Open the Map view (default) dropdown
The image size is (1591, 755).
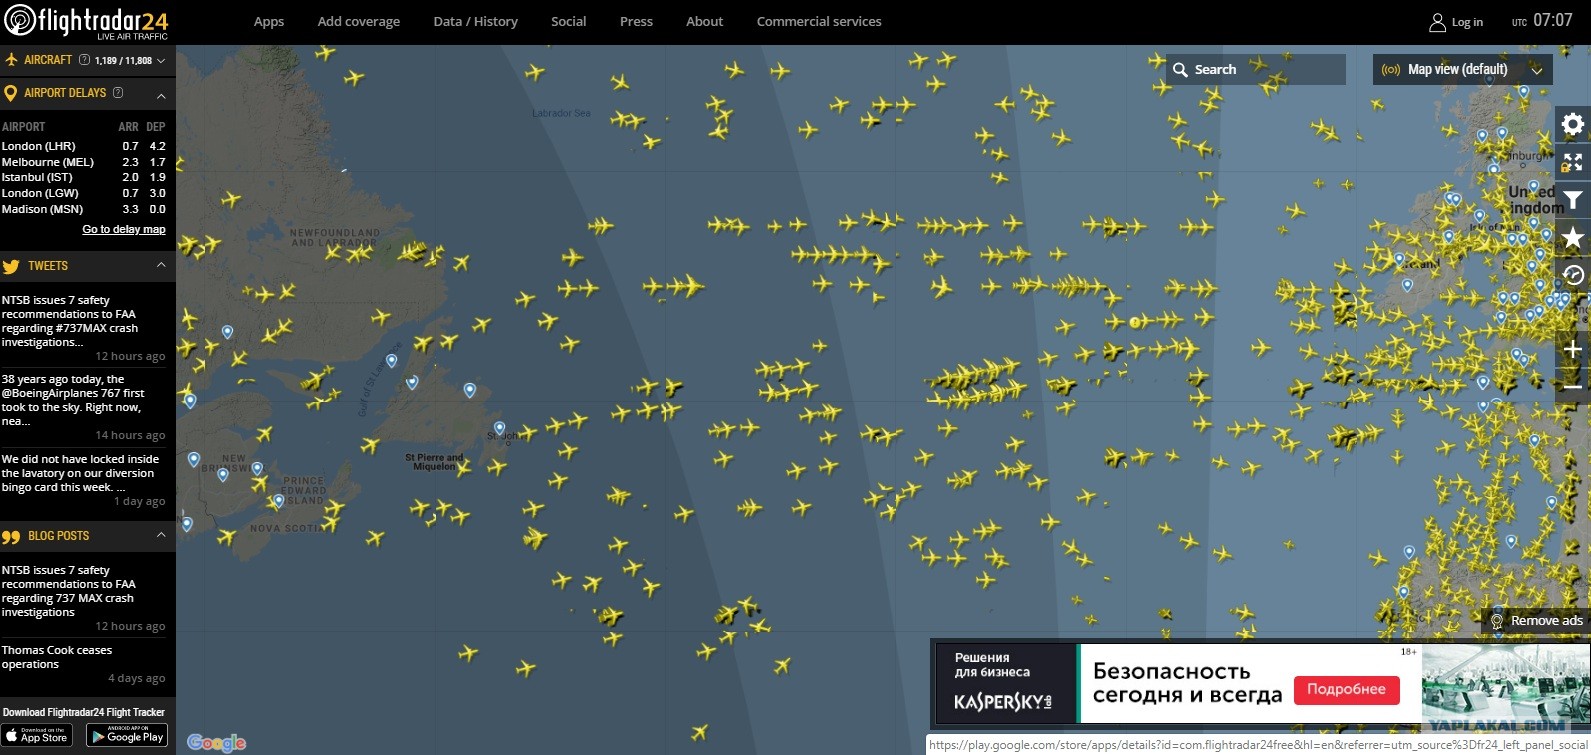(x=1462, y=69)
